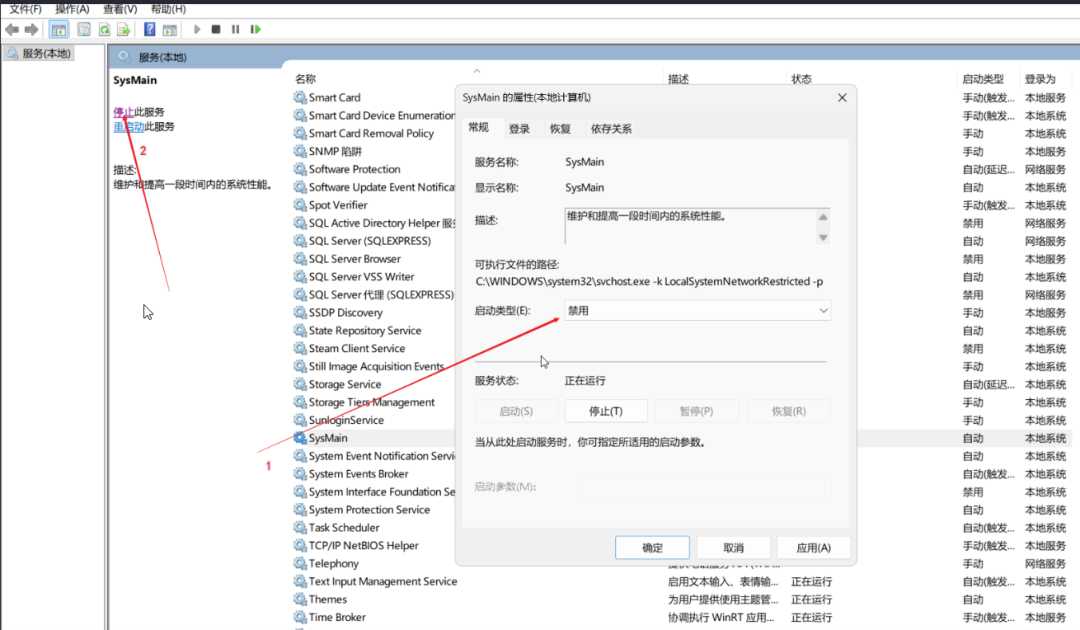Click the Forward arrow in toolbar
The height and width of the screenshot is (630, 1080).
(x=32, y=30)
